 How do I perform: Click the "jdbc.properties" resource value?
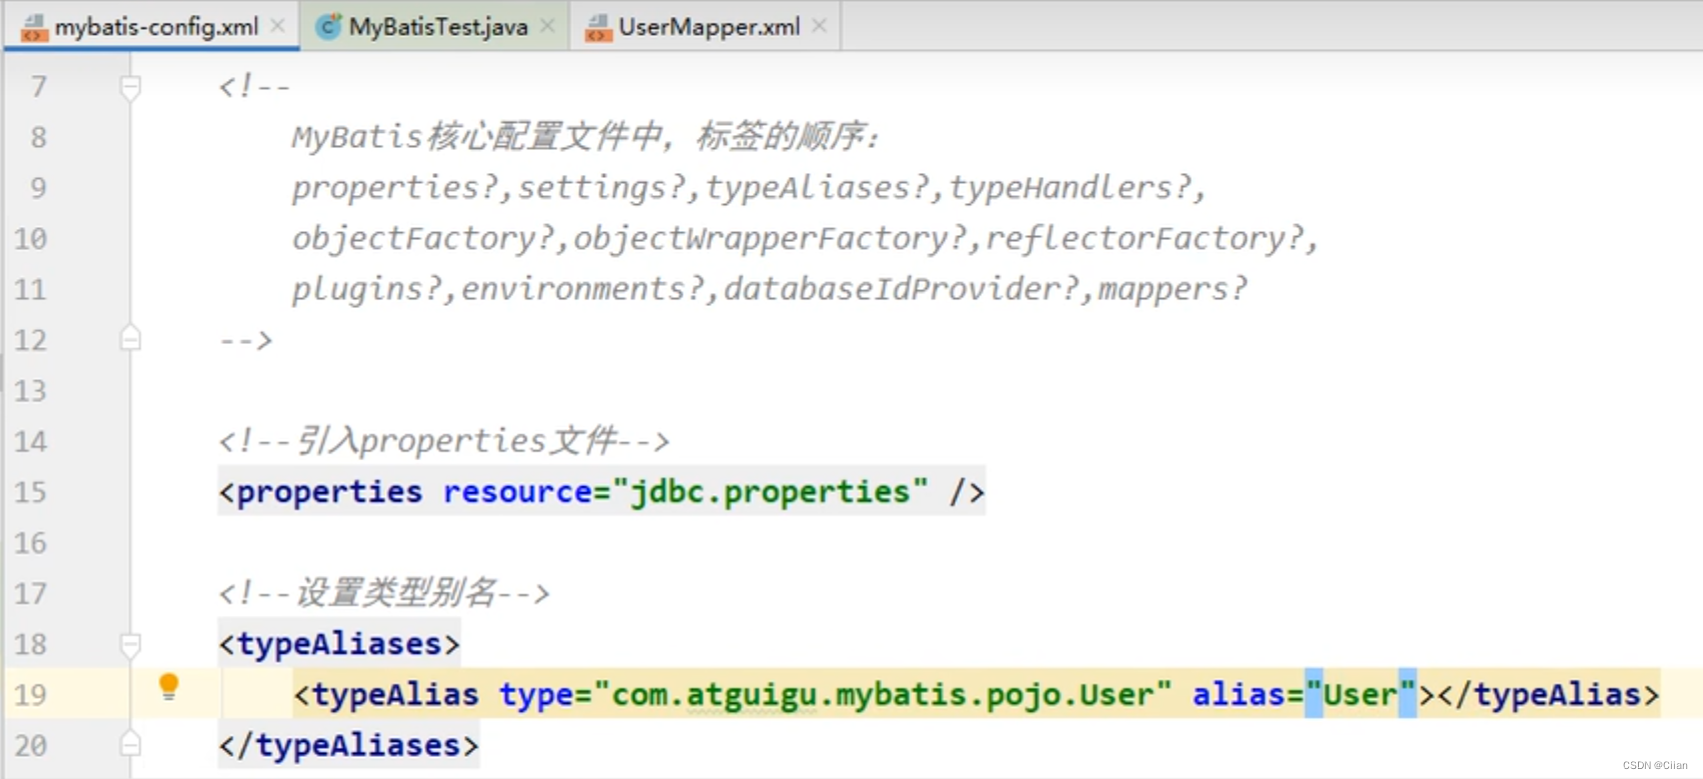point(771,492)
